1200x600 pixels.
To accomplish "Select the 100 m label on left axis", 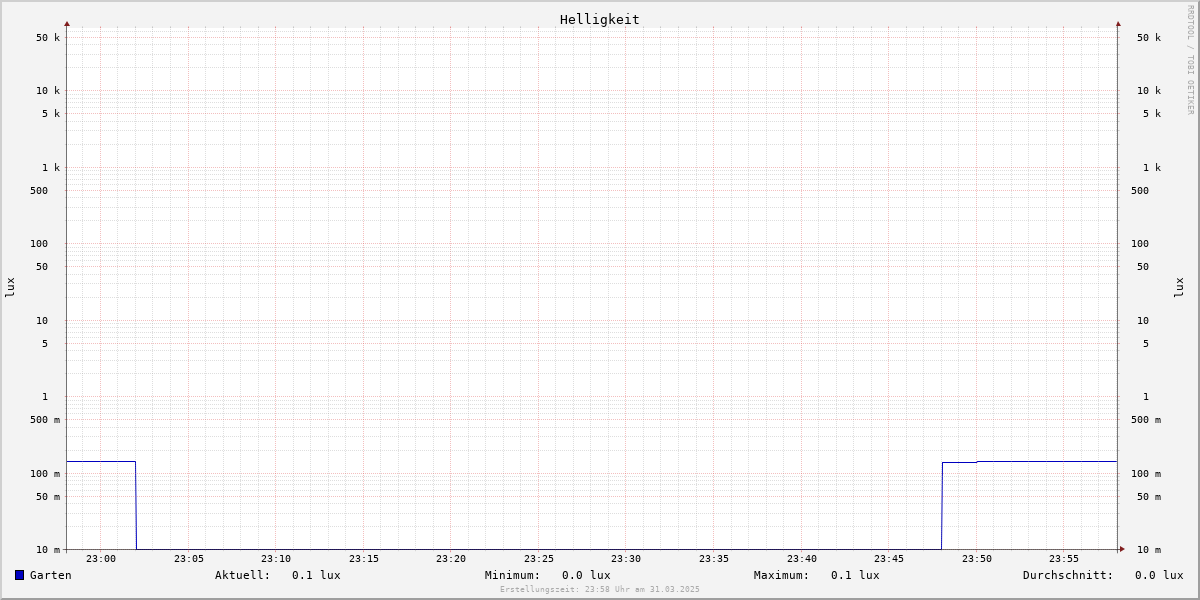I will point(45,474).
